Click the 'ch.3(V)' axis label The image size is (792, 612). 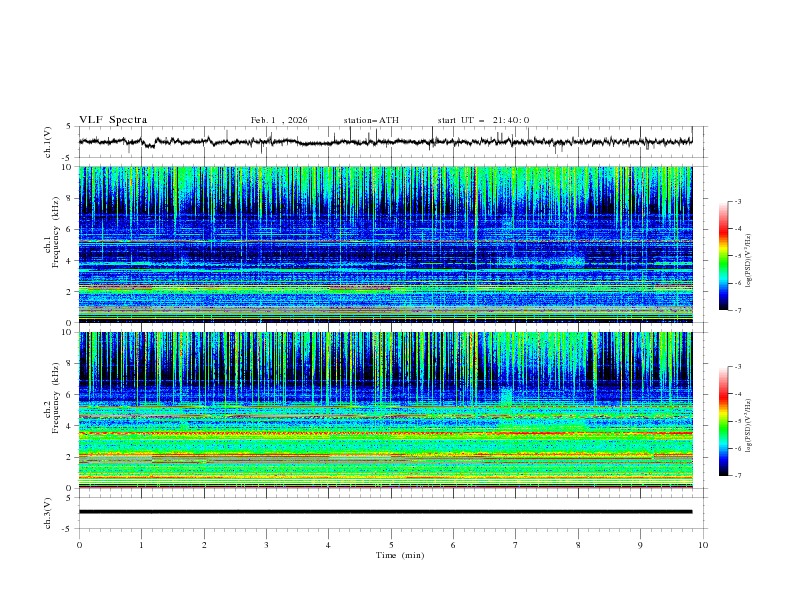coord(47,513)
